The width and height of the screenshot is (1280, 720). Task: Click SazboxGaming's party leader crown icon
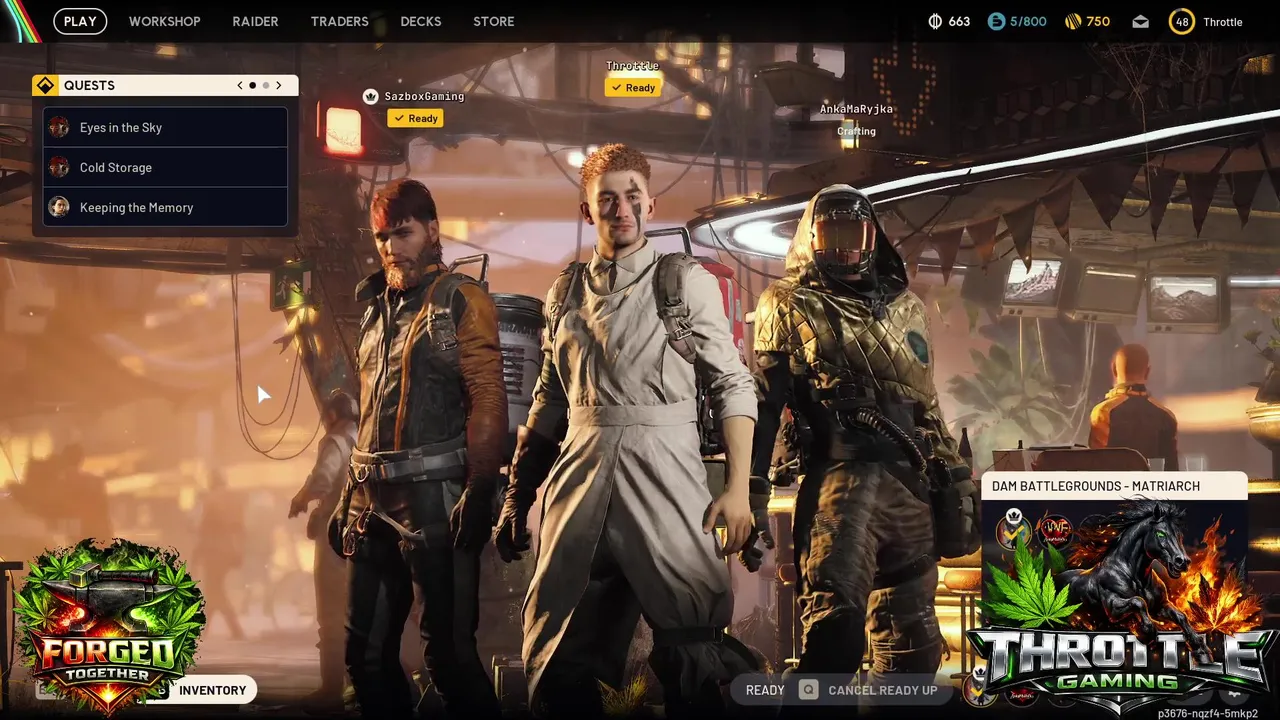tap(370, 97)
